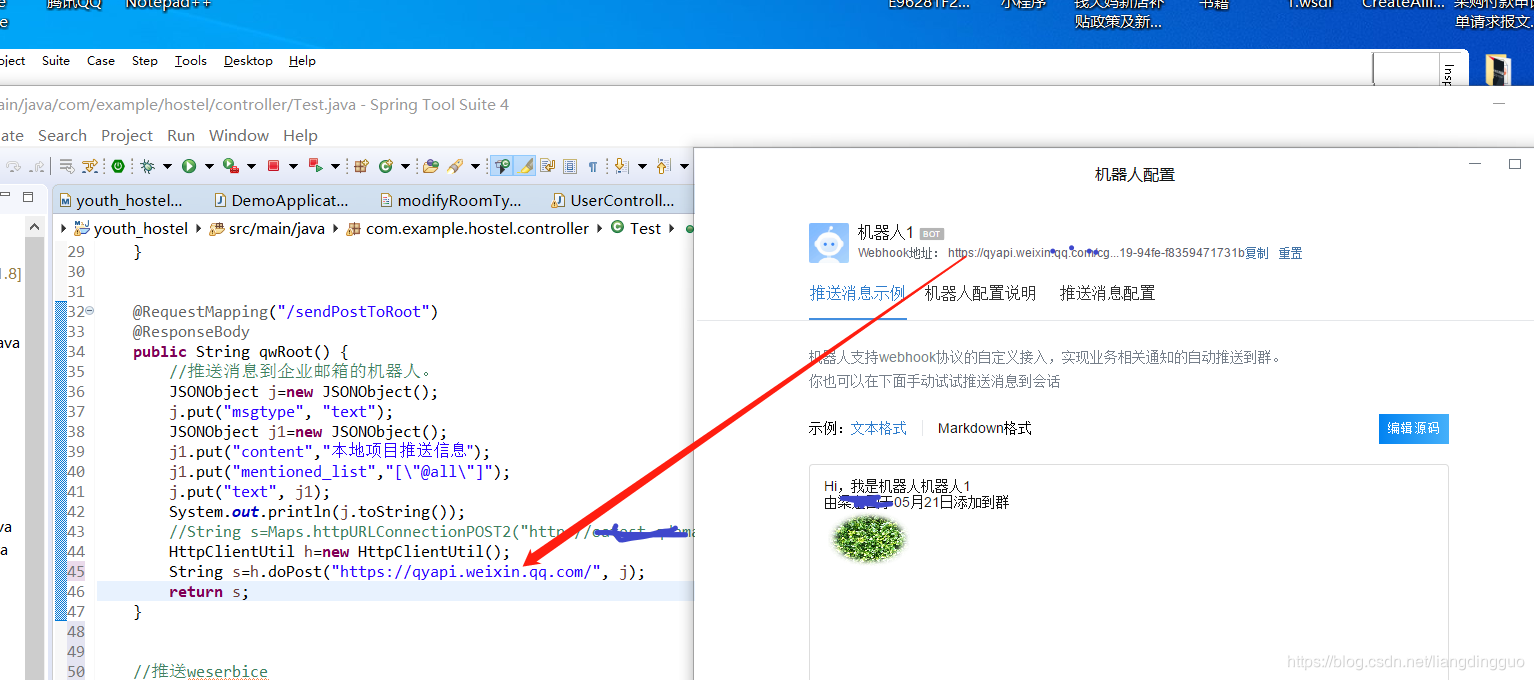The width and height of the screenshot is (1534, 680).
Task: Toggle the Mark Occurrences highlighter icon
Action: [x=524, y=166]
